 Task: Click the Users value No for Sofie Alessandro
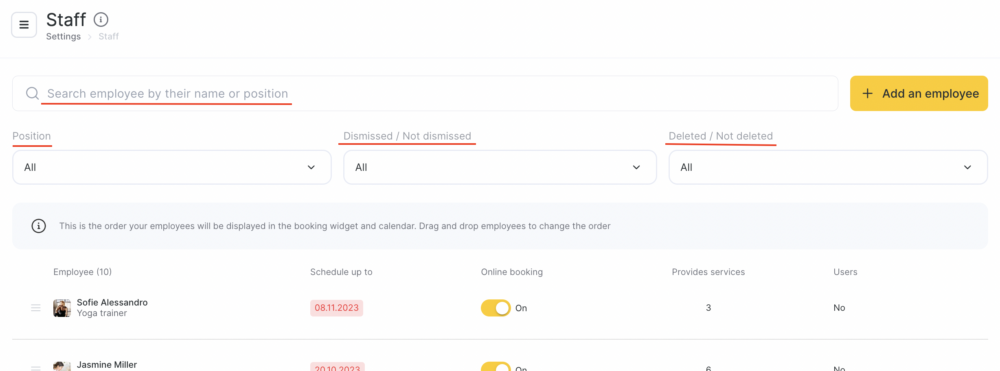(x=839, y=308)
